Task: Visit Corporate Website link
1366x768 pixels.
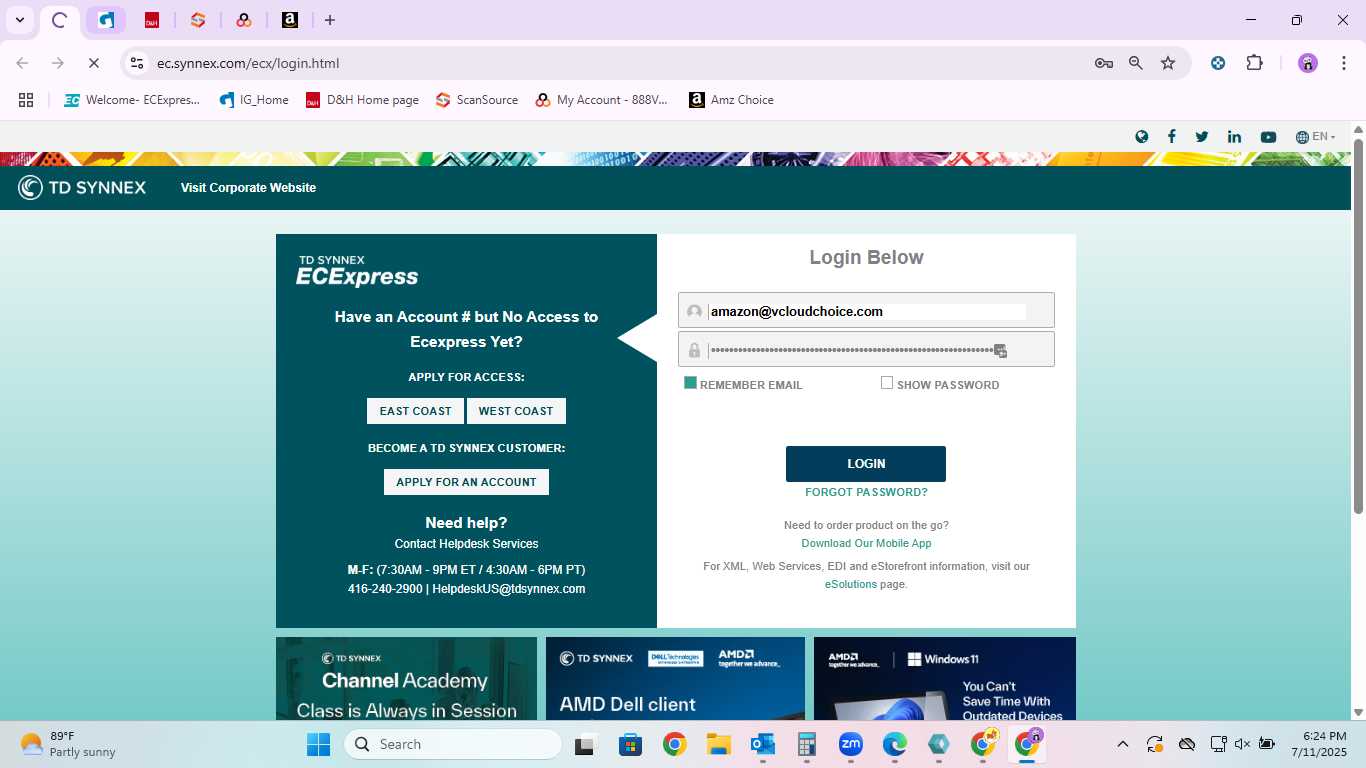Action: click(248, 188)
